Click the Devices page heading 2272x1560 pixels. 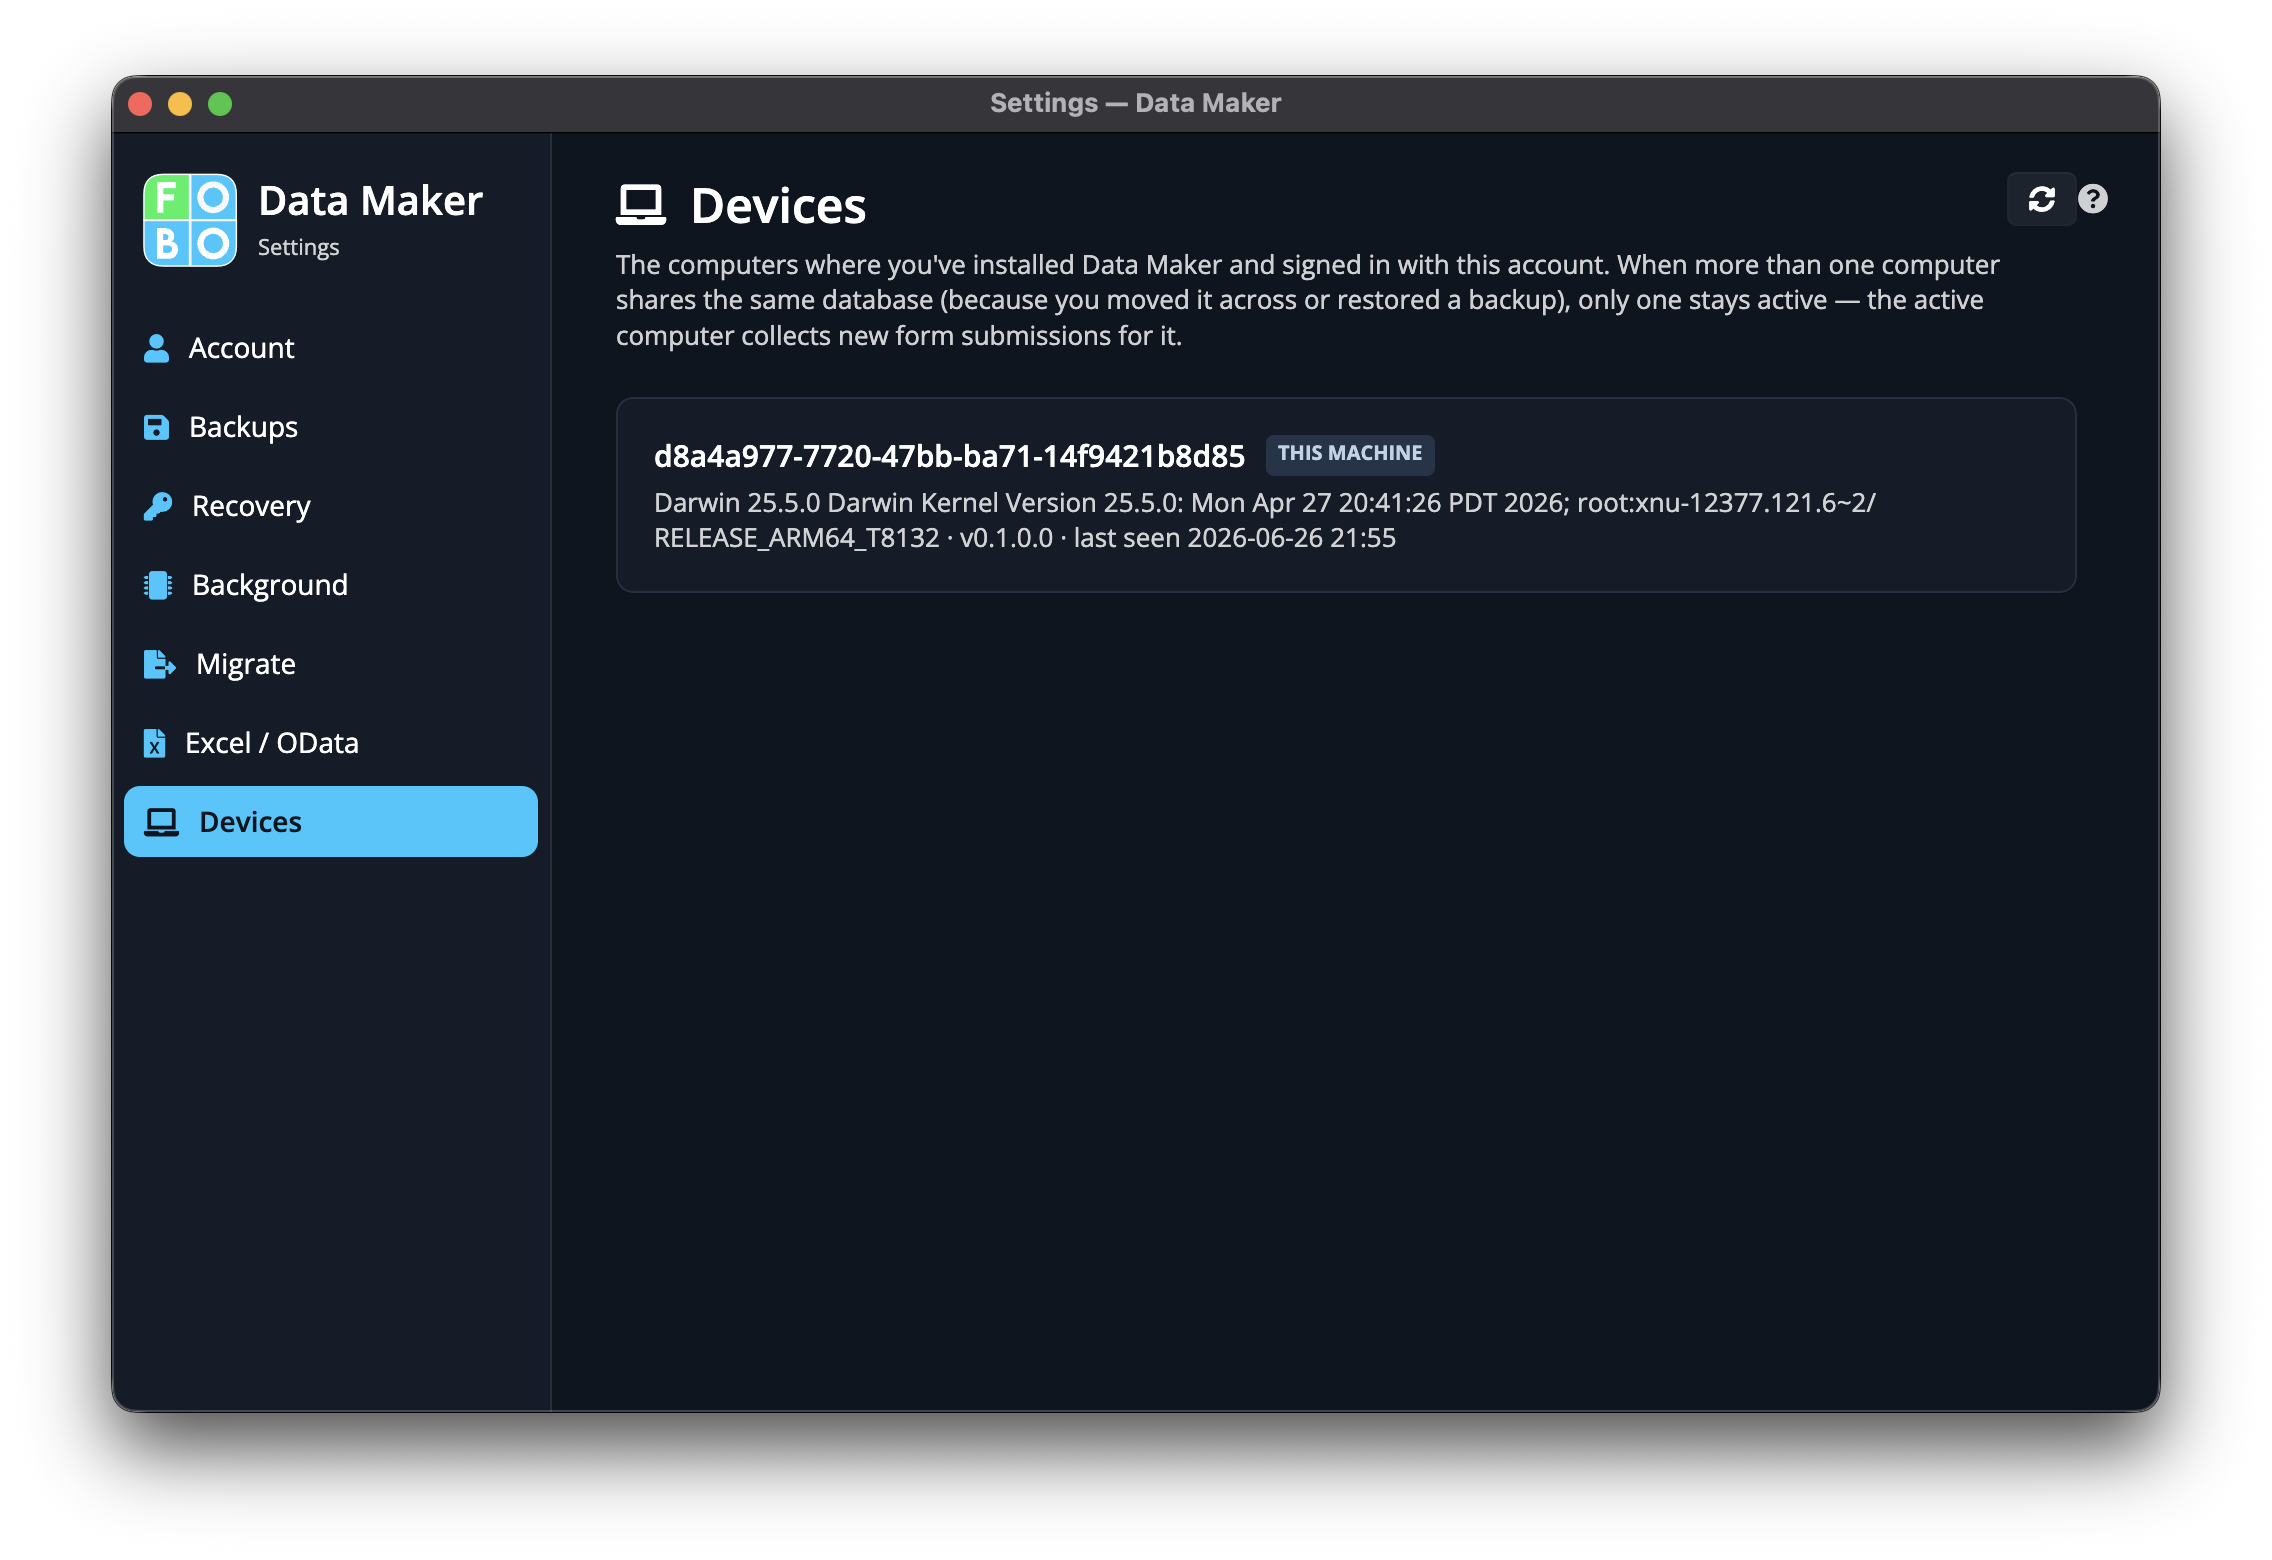[x=778, y=206]
